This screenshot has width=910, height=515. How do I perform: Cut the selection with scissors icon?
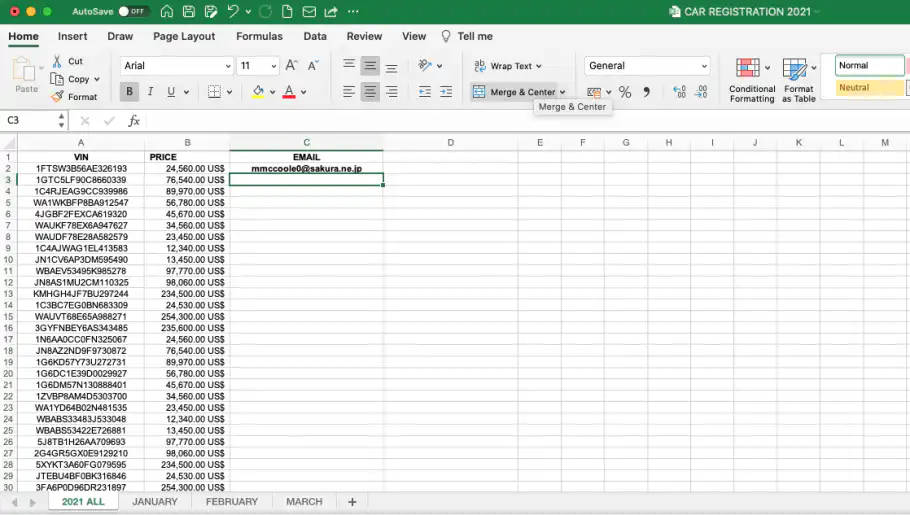pyautogui.click(x=57, y=61)
